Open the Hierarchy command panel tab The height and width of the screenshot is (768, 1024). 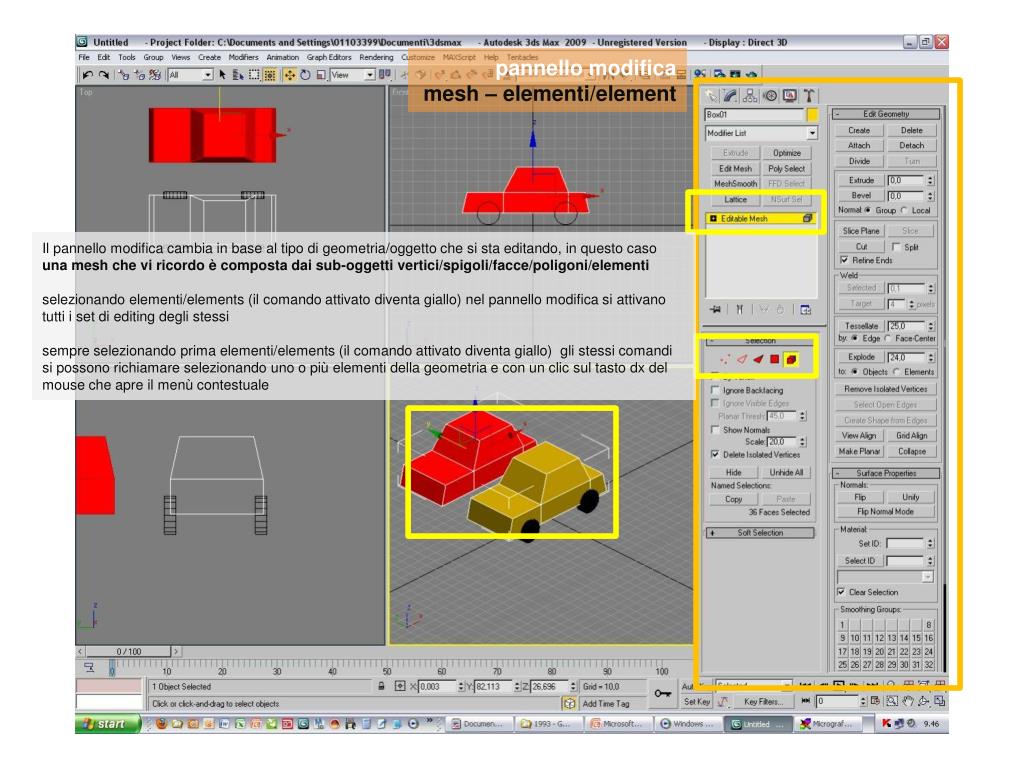tap(750, 96)
